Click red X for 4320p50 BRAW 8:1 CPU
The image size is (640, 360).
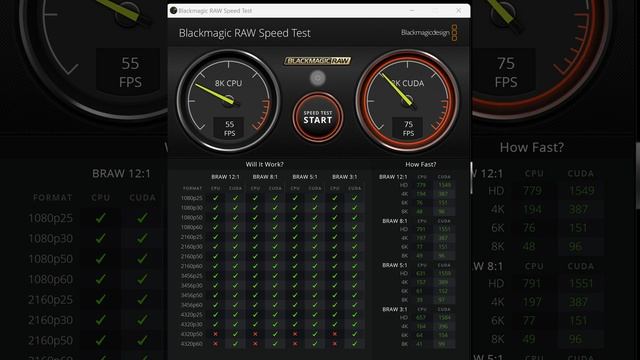[255, 334]
